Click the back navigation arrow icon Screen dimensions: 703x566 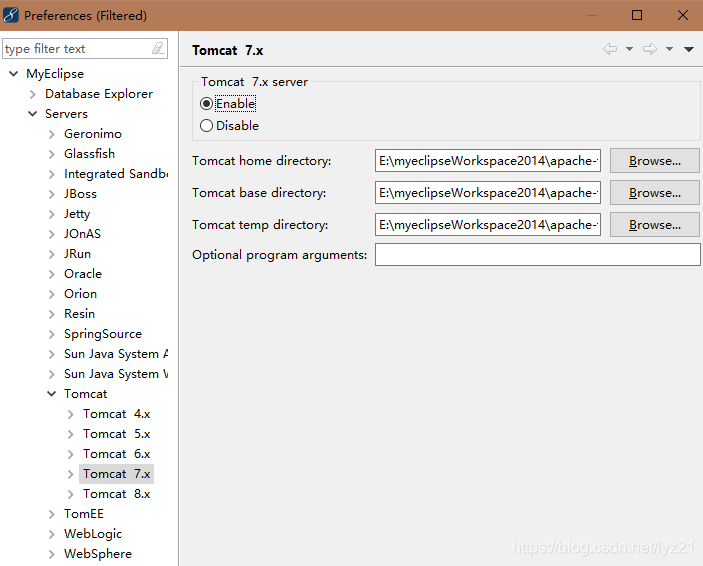pyautogui.click(x=610, y=49)
